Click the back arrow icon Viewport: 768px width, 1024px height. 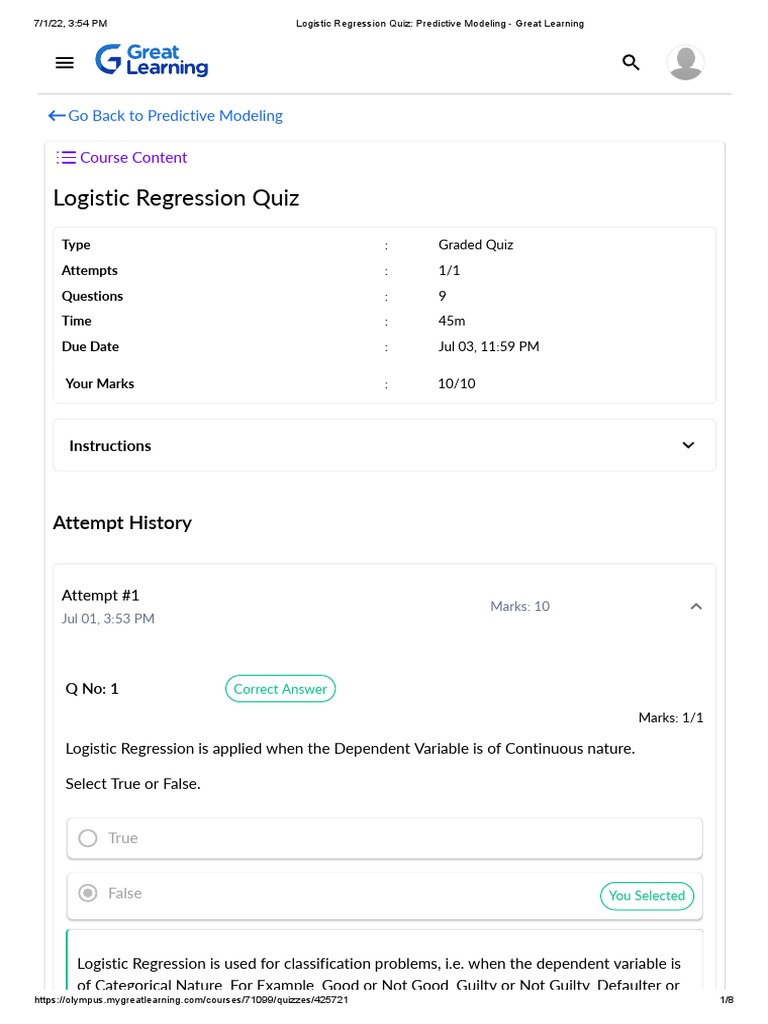[57, 116]
